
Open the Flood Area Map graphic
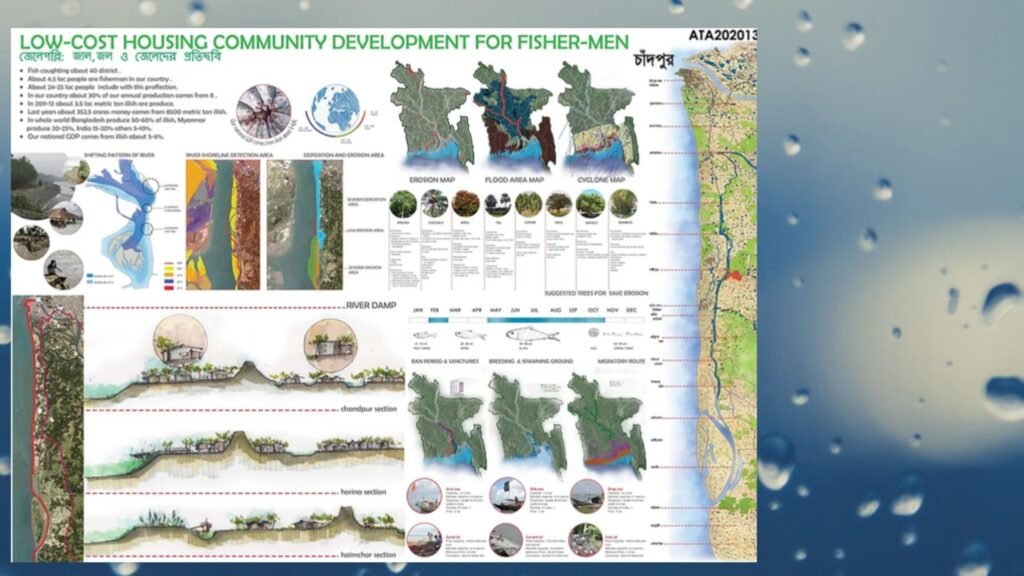point(512,115)
